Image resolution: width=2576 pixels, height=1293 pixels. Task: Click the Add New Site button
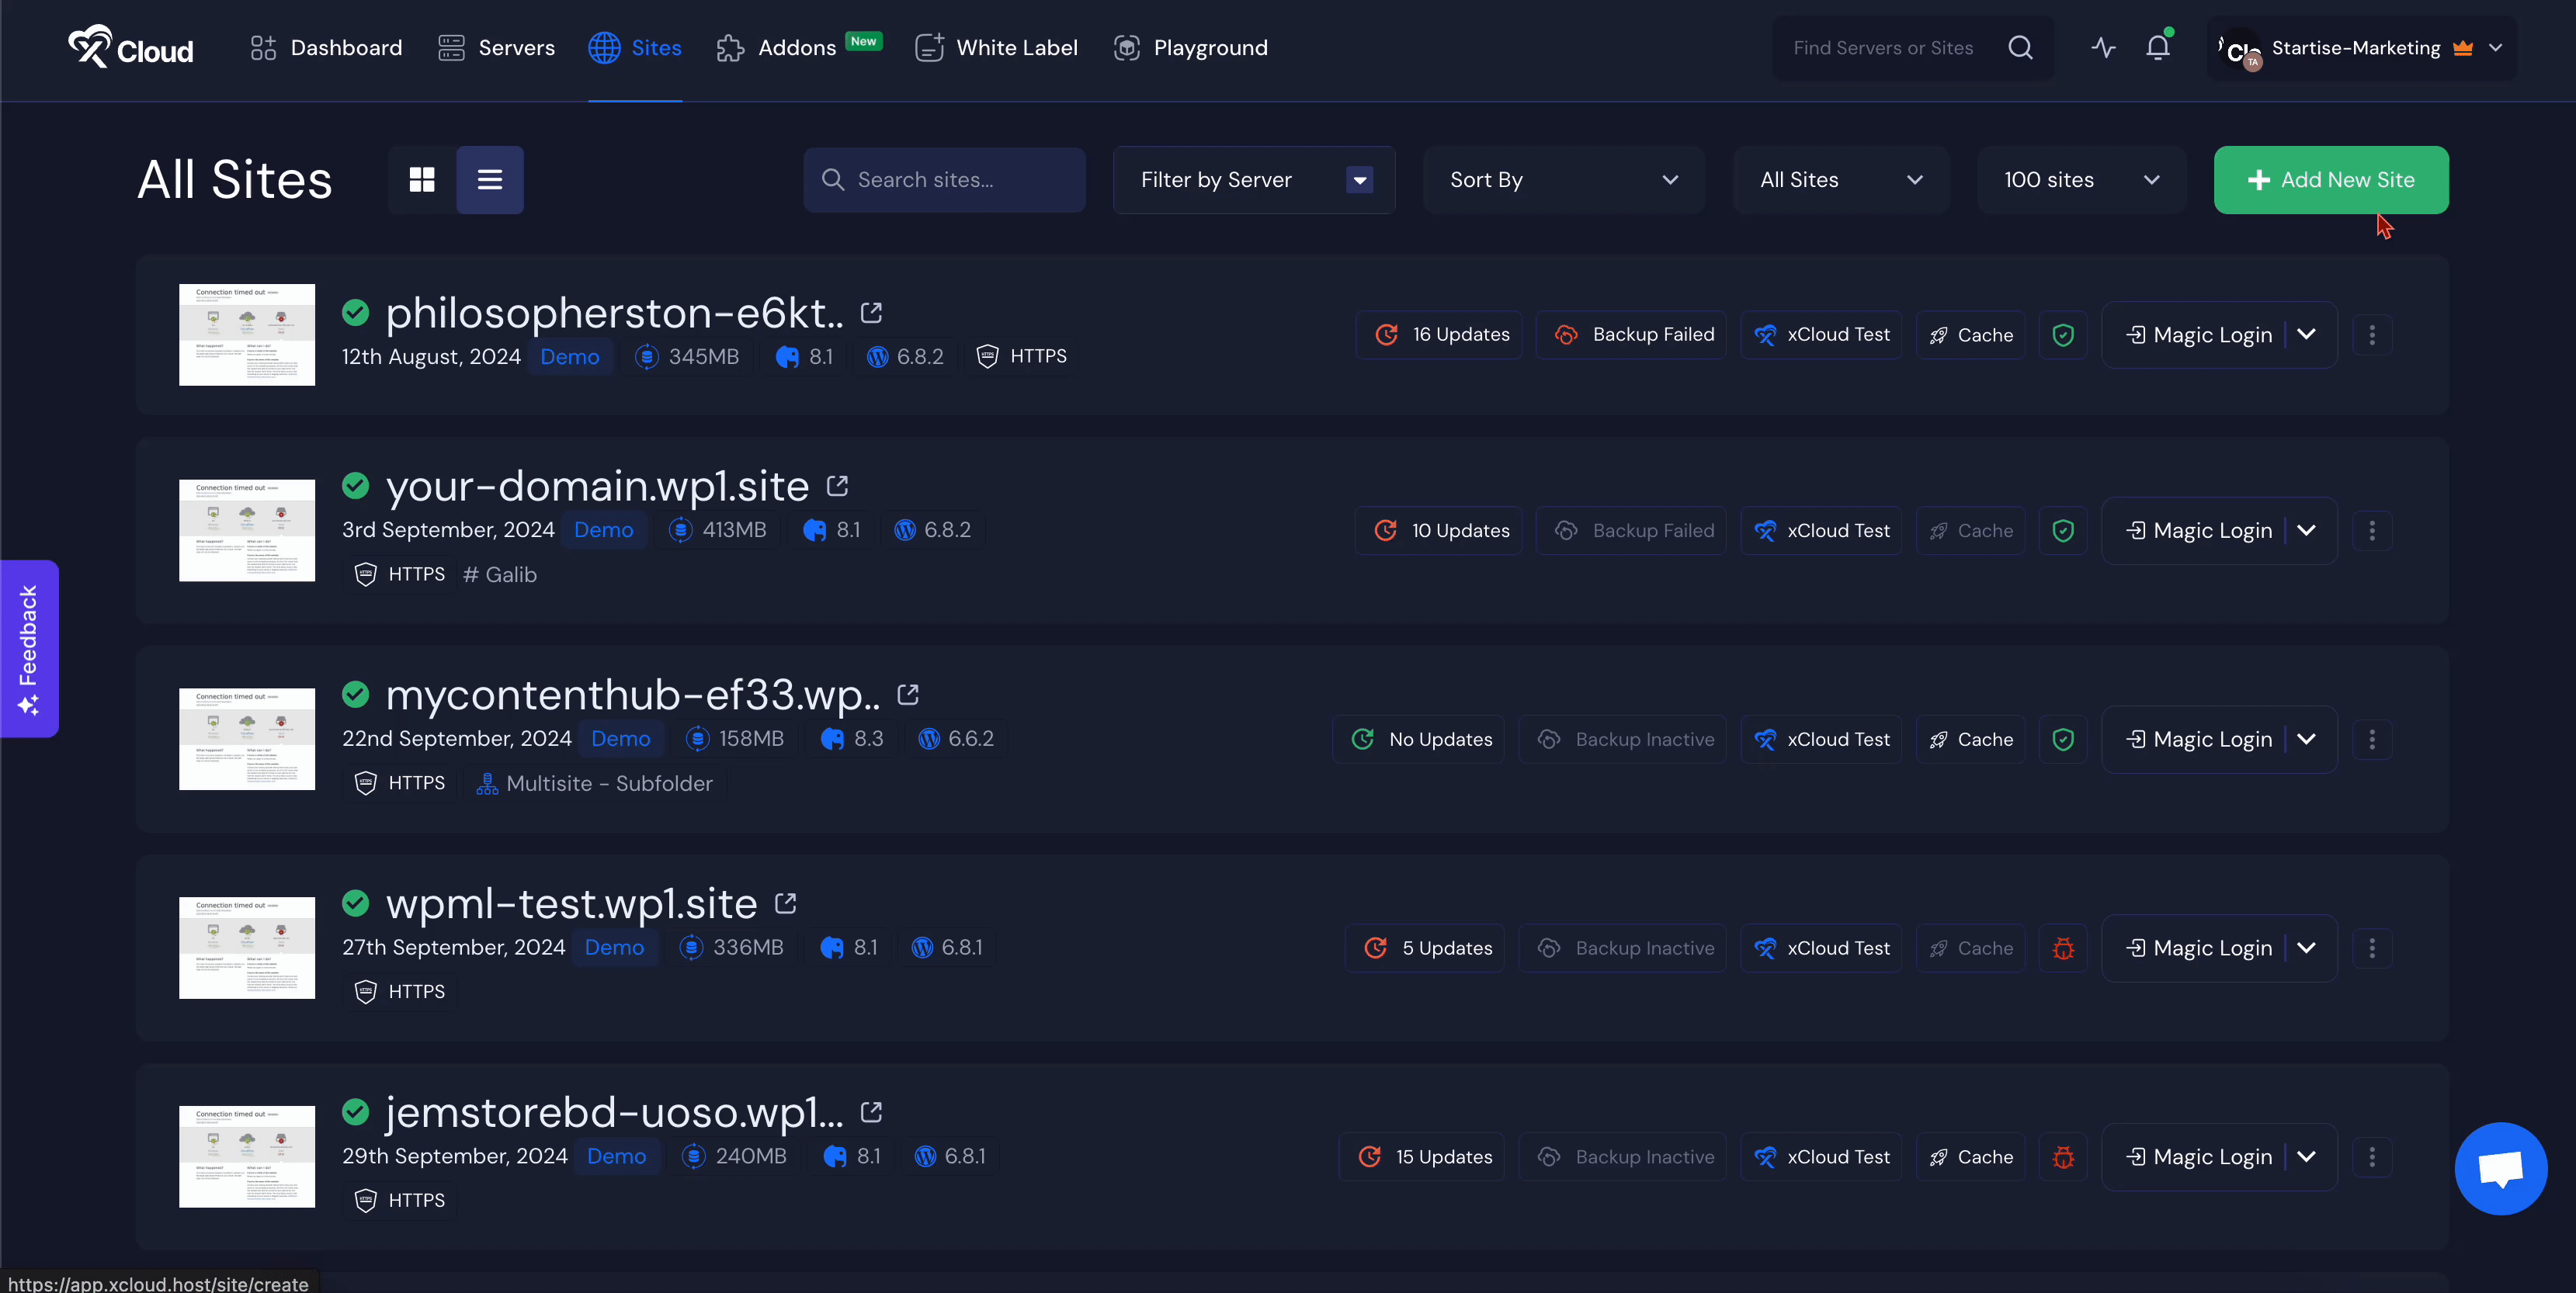coord(2330,180)
